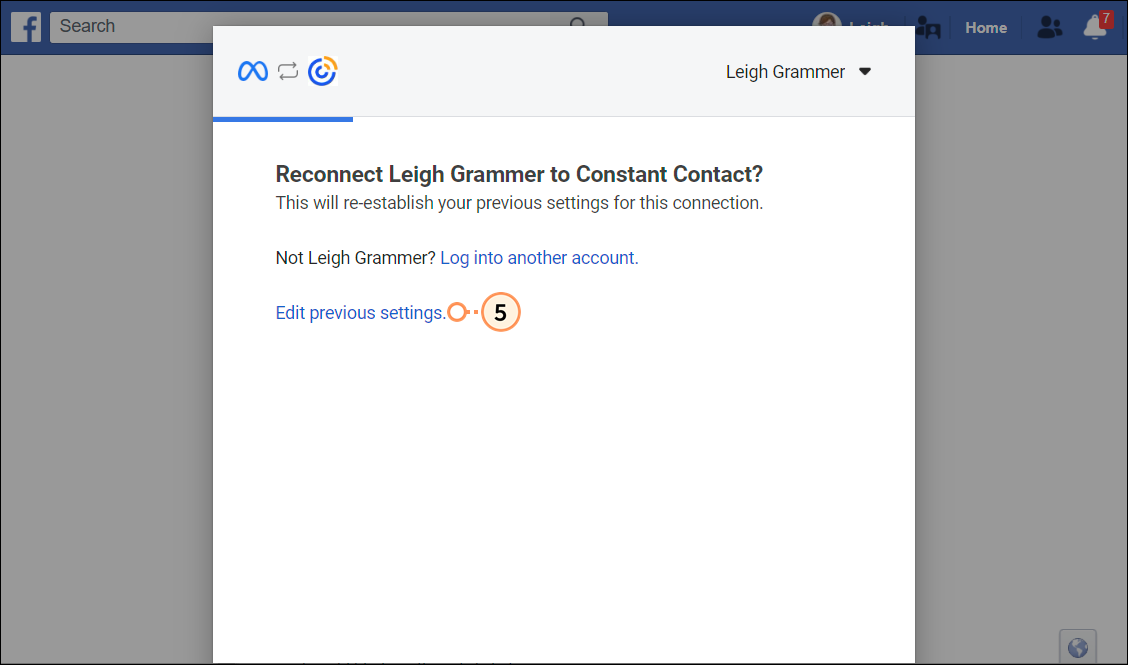Open the friends icon in Facebook header
The width and height of the screenshot is (1128, 665).
coord(1050,28)
